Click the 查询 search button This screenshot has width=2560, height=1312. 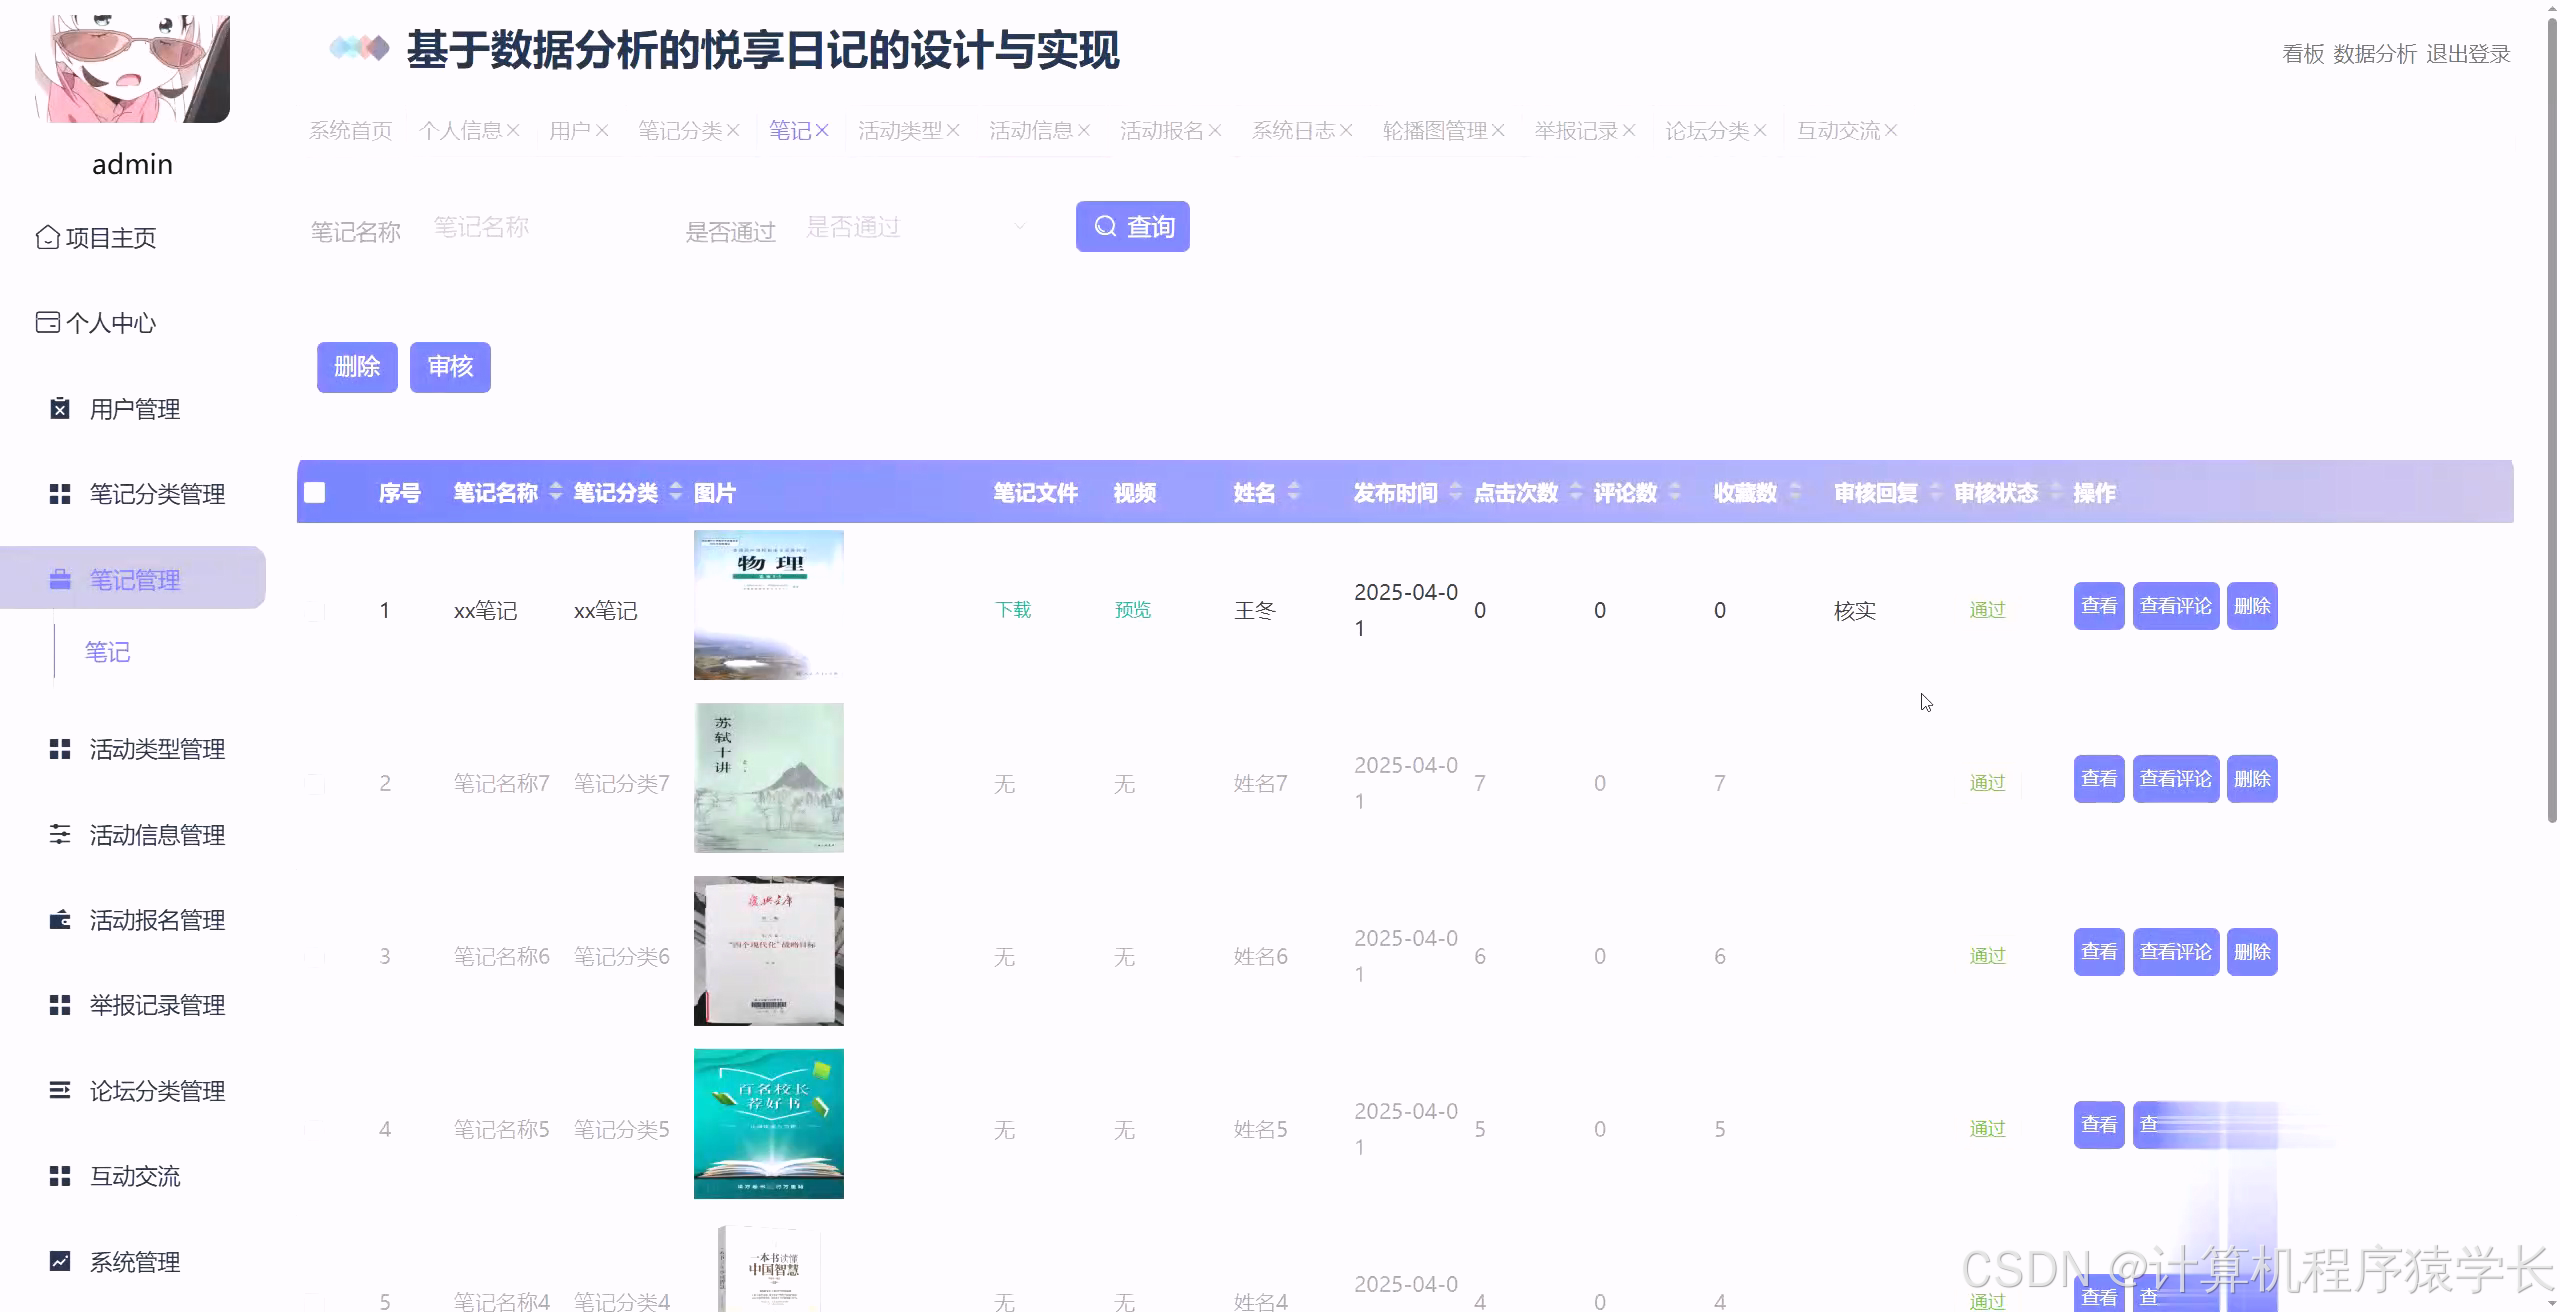tap(1132, 226)
